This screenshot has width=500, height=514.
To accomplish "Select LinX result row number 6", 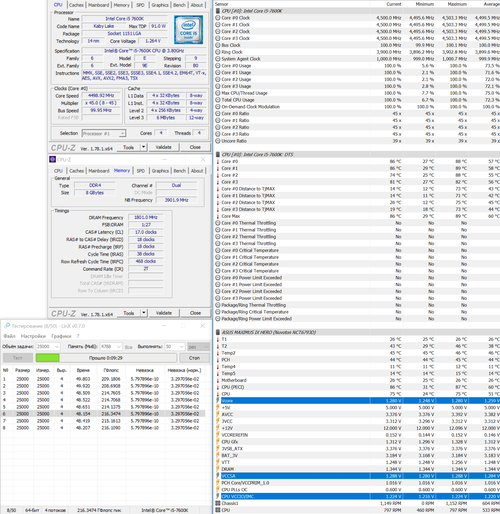I will click(x=103, y=414).
